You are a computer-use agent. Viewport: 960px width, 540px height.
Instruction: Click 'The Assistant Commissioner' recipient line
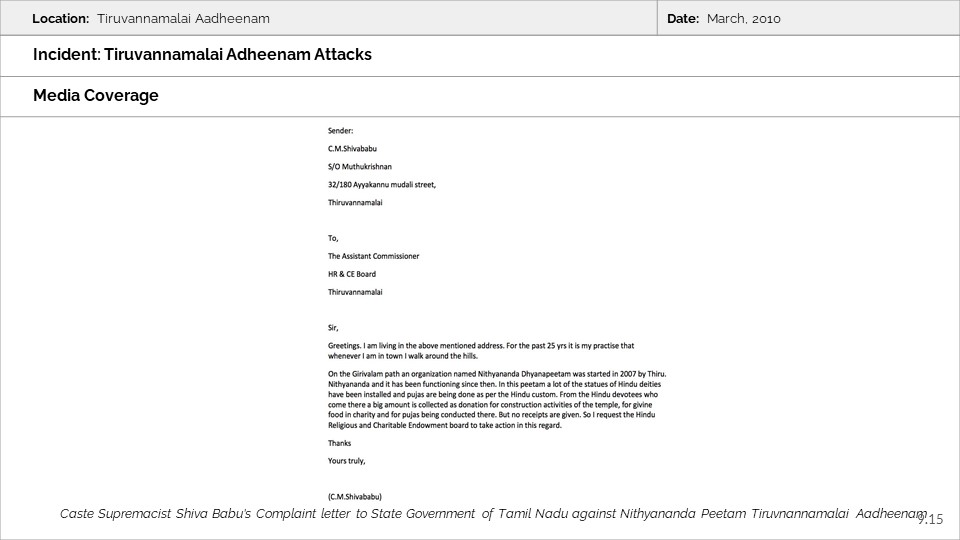click(373, 256)
